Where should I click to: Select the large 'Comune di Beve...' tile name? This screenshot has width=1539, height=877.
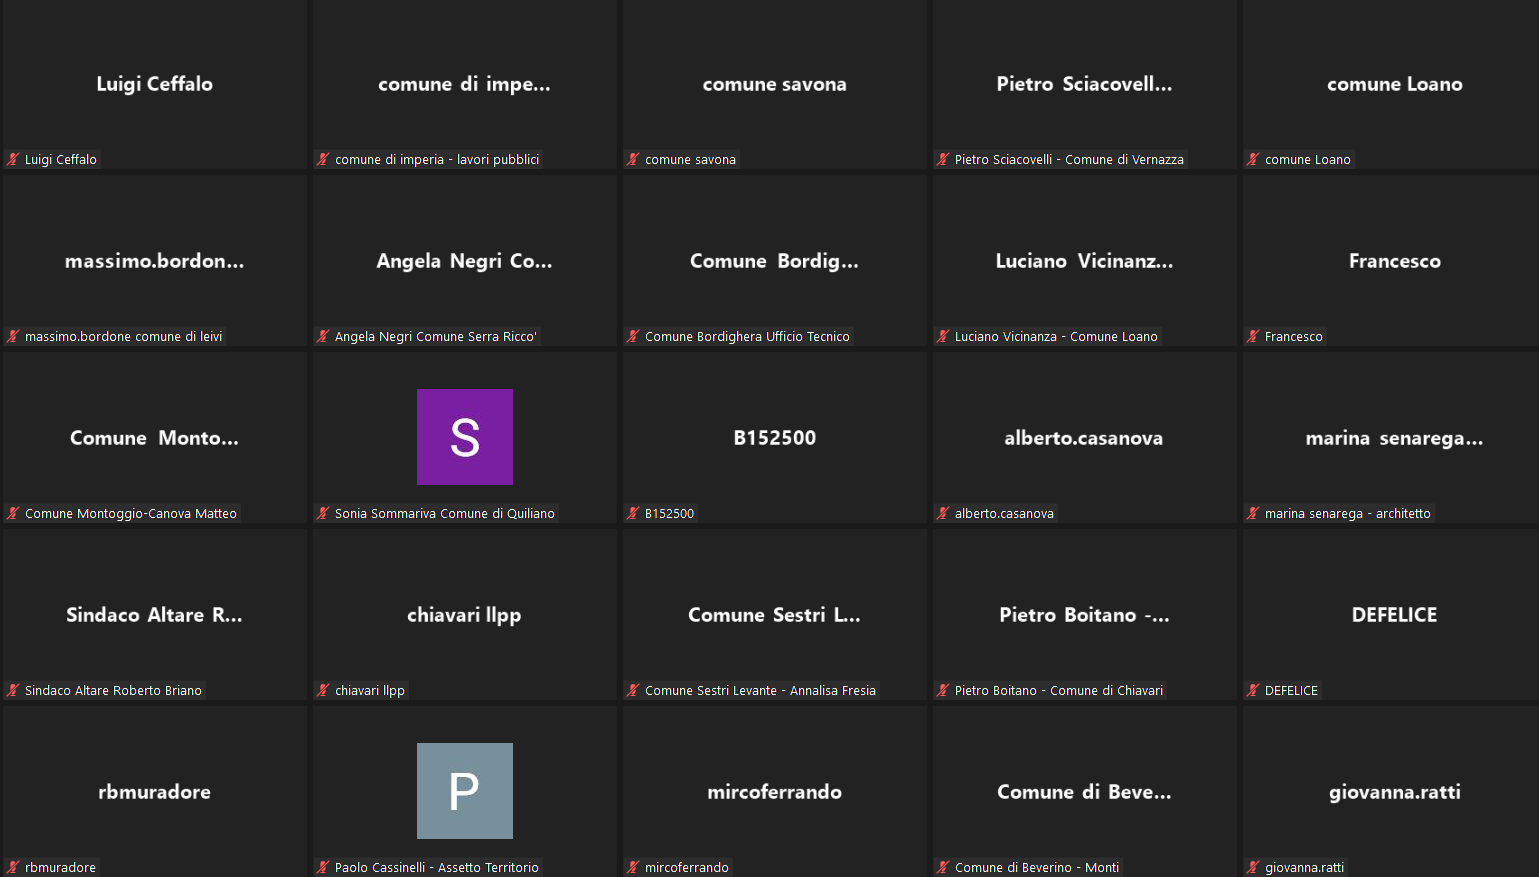click(x=1085, y=792)
